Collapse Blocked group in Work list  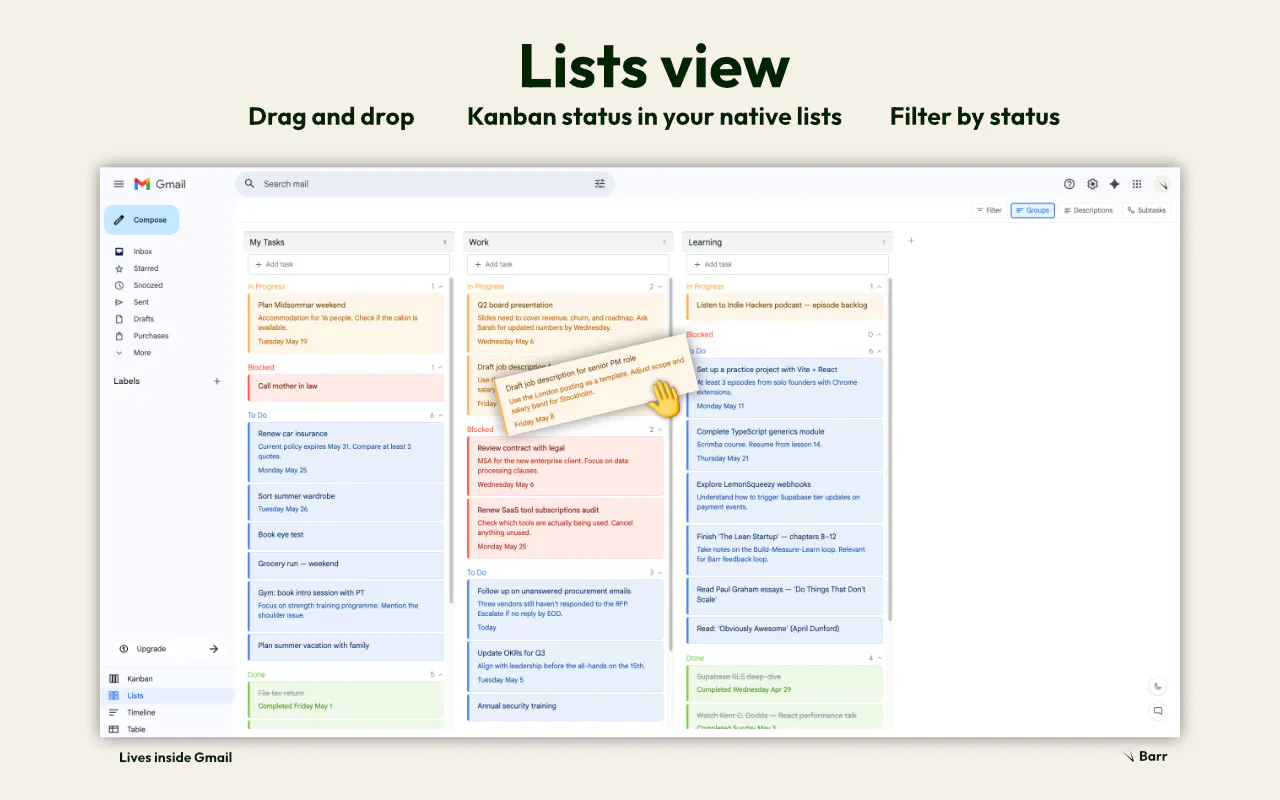(659, 430)
